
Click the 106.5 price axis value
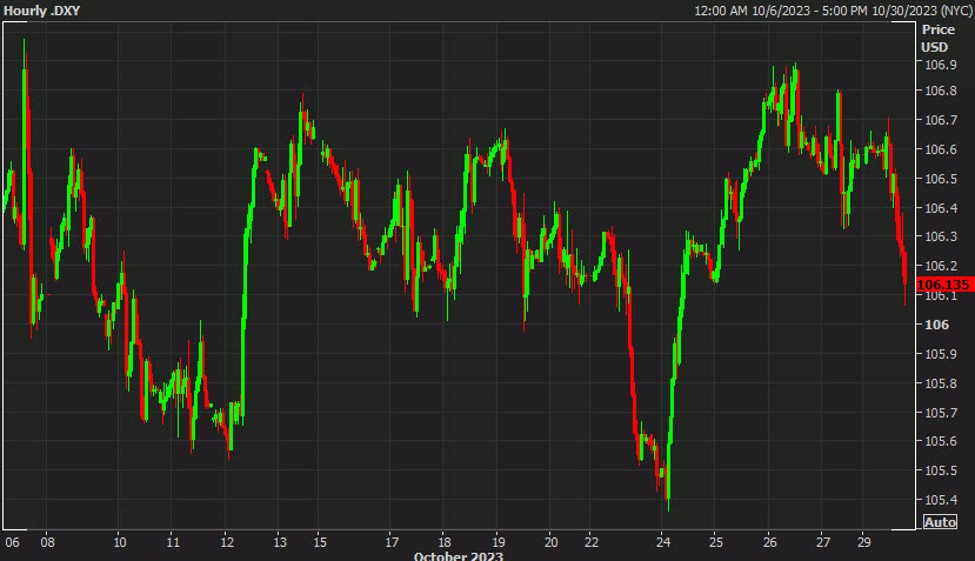(x=940, y=178)
